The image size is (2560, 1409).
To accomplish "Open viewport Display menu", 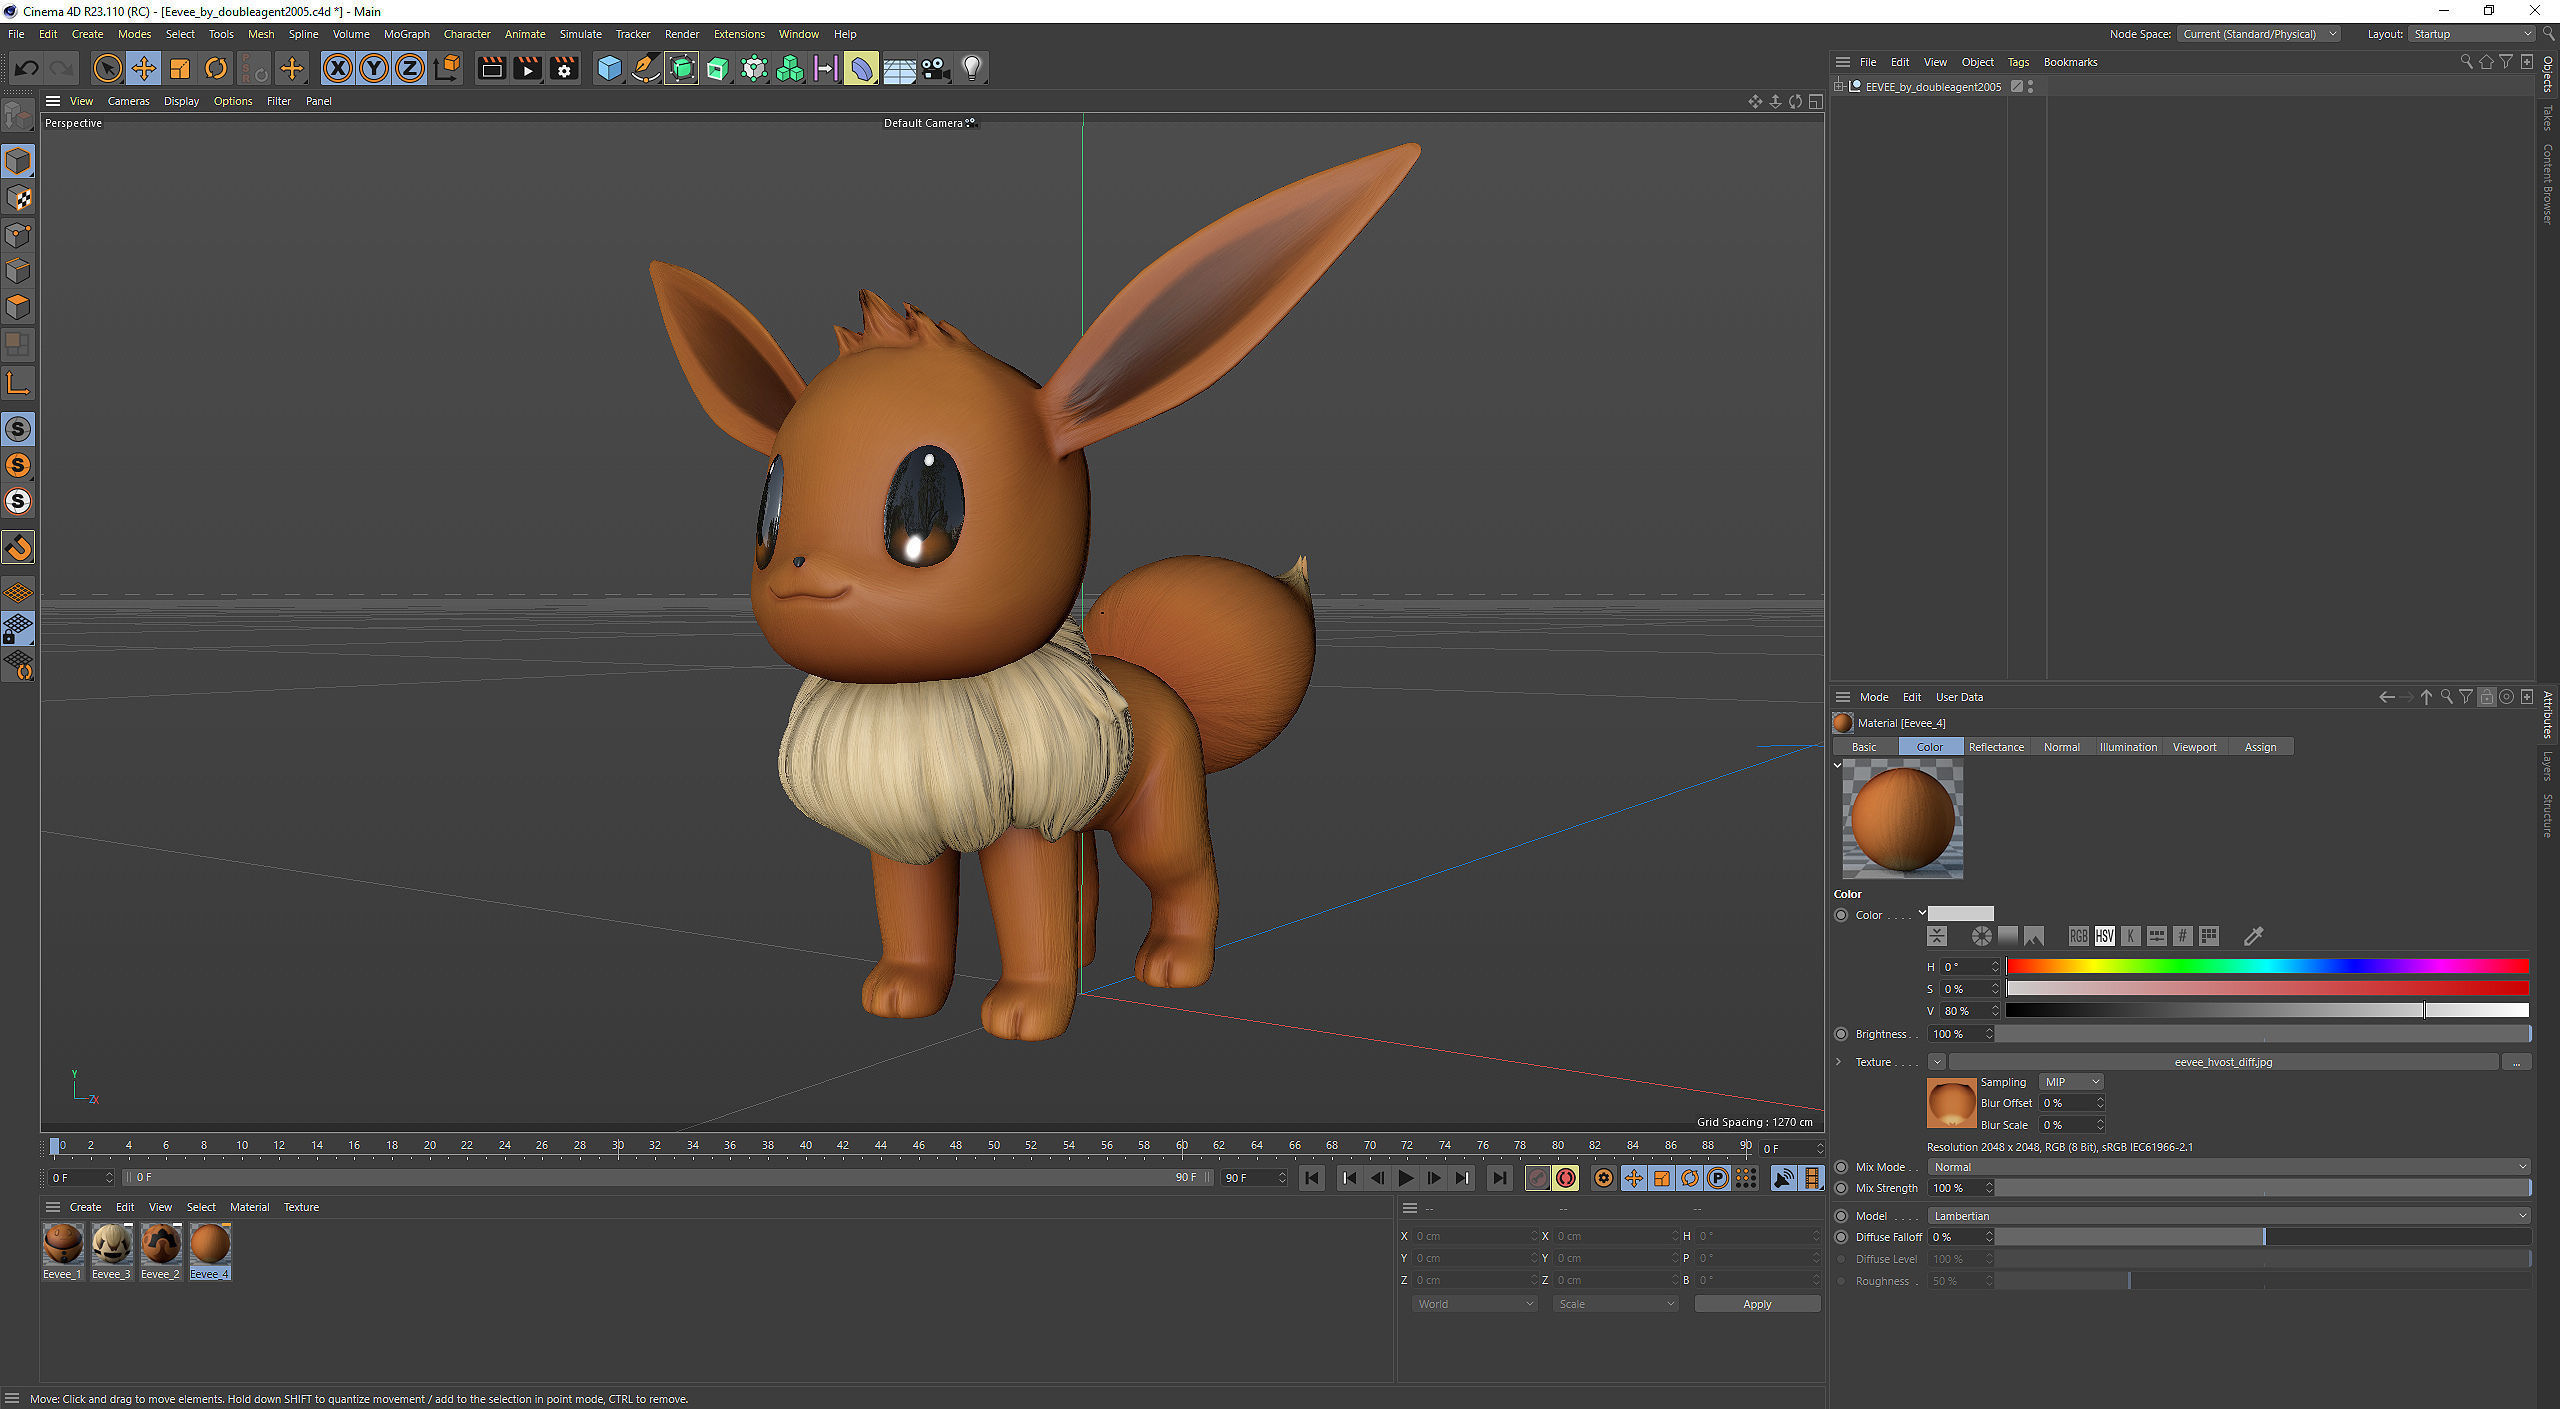I will pyautogui.click(x=181, y=101).
